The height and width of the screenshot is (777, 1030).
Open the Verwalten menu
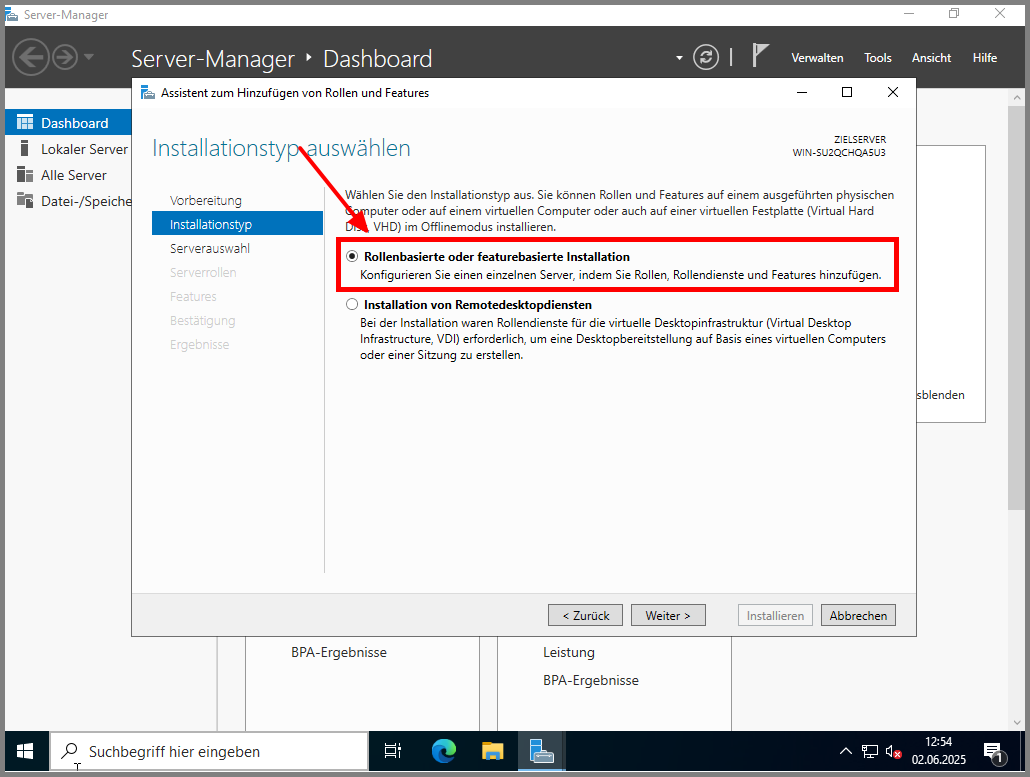817,58
